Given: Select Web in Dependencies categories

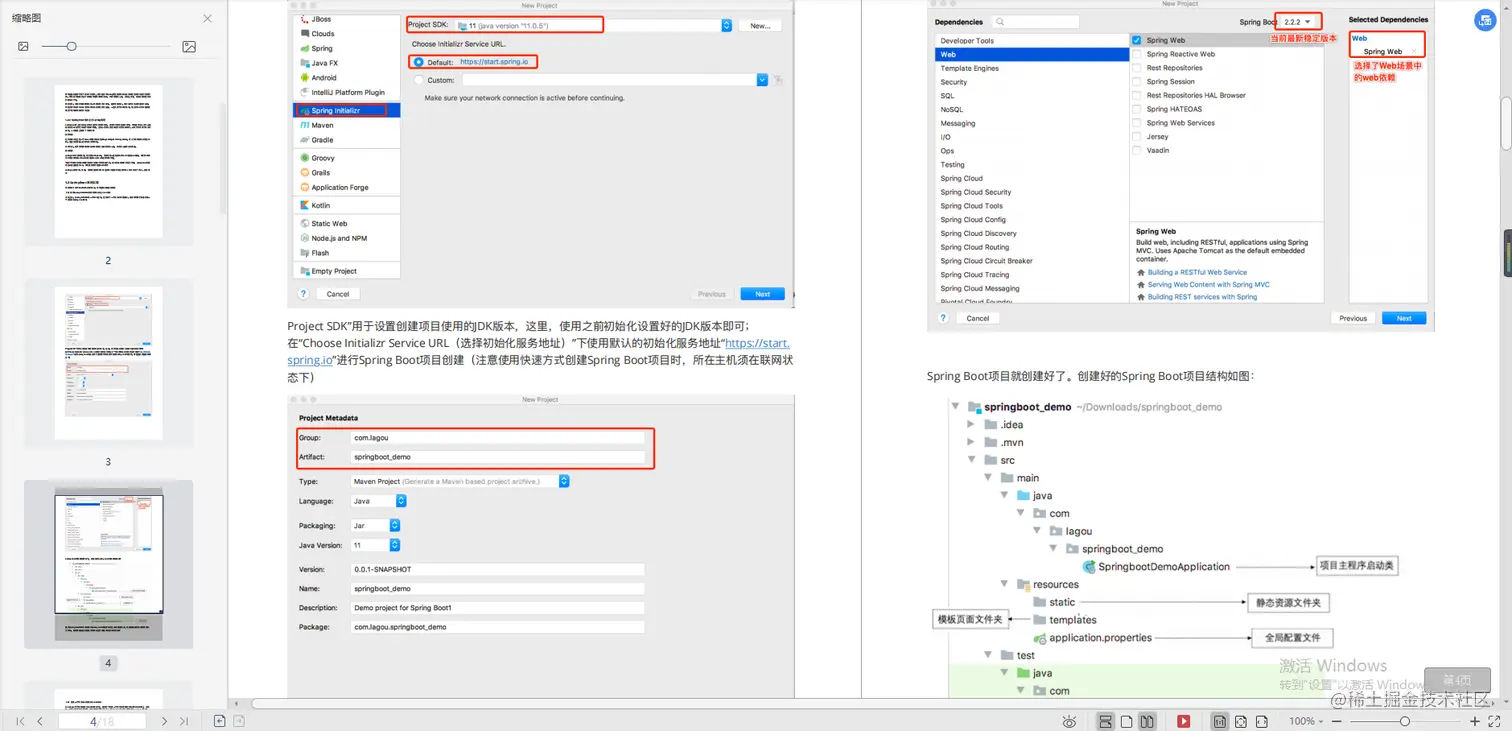Looking at the screenshot, I should pyautogui.click(x=1032, y=54).
